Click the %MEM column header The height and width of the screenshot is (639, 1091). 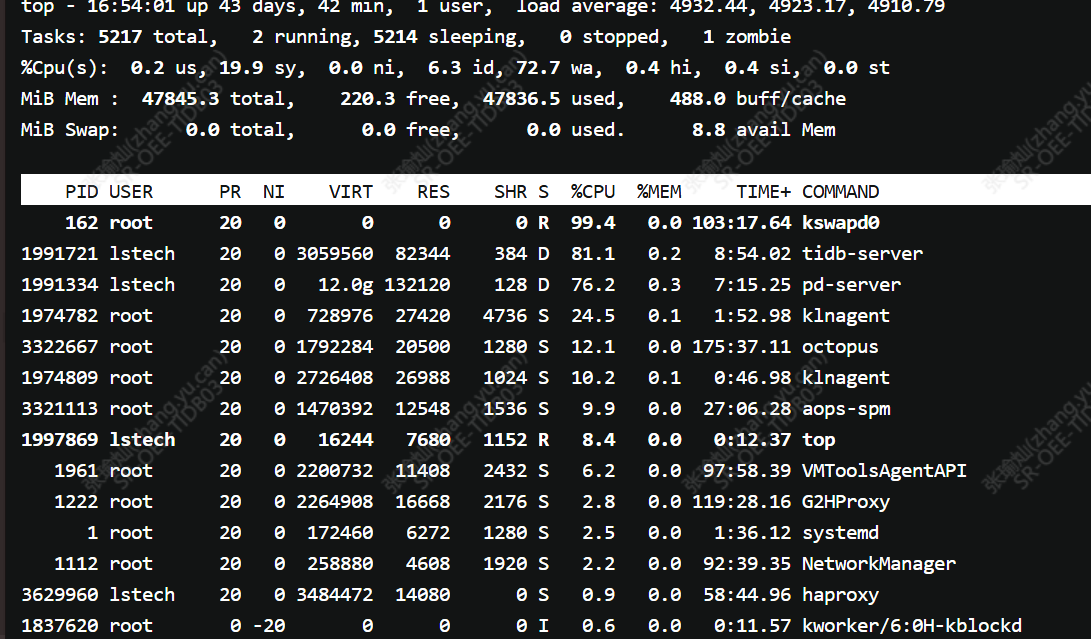coord(659,192)
